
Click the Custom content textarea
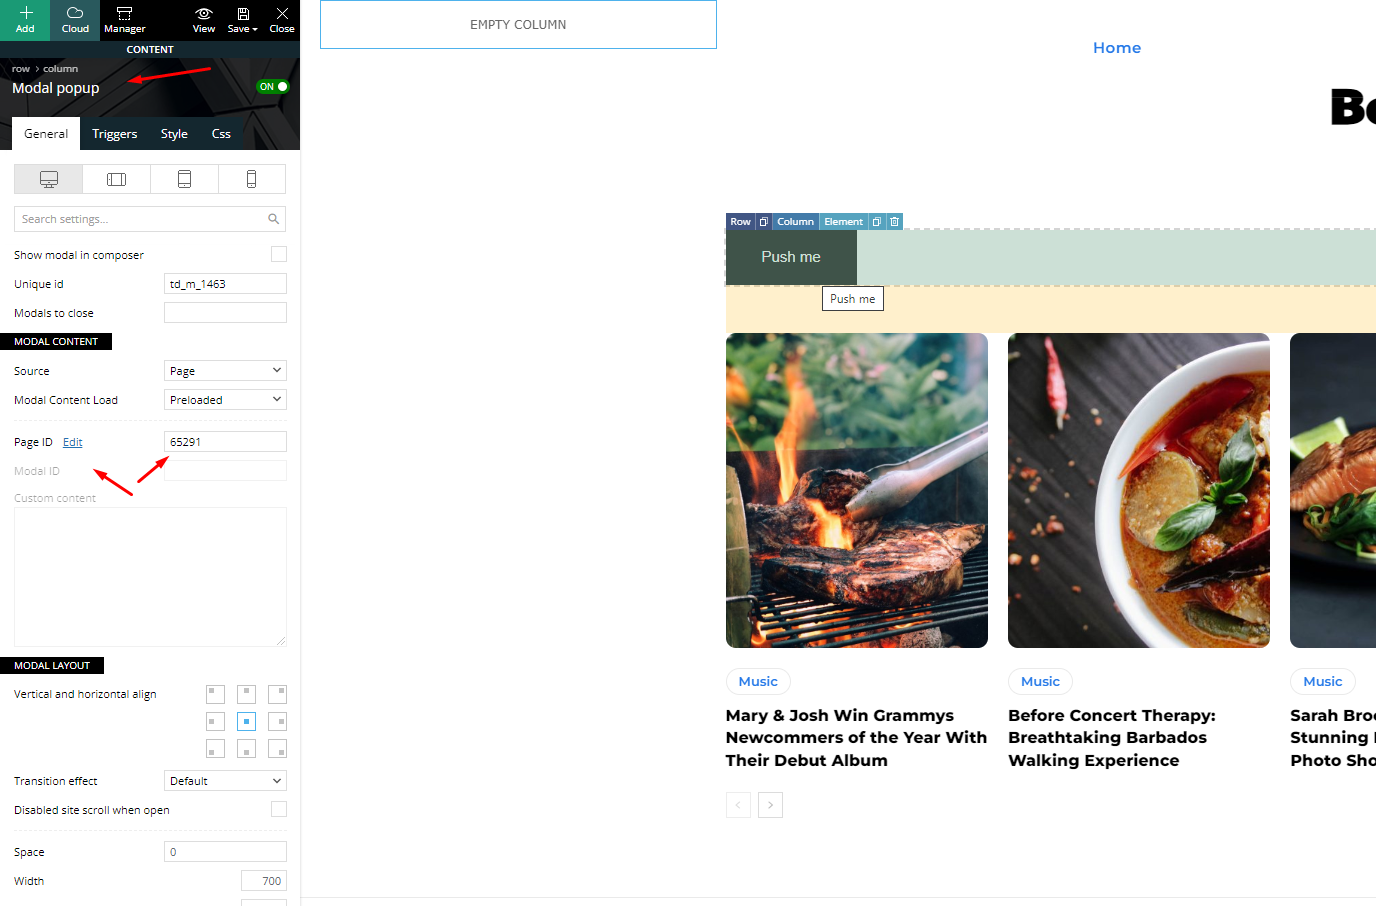point(150,577)
